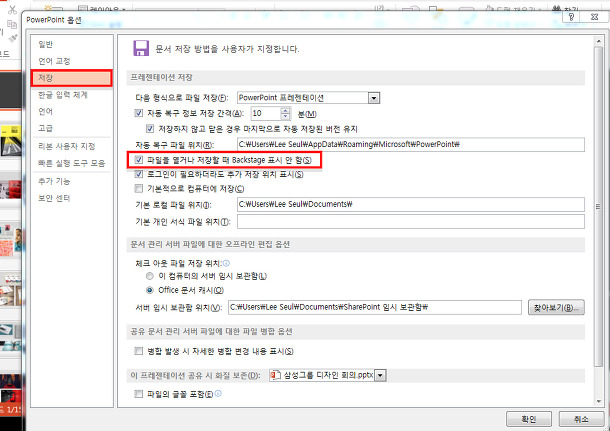Viewport: 610px width, 431px height.
Task: Toggle 추가 저장 위치 표시 checkbox
Action: (139, 174)
